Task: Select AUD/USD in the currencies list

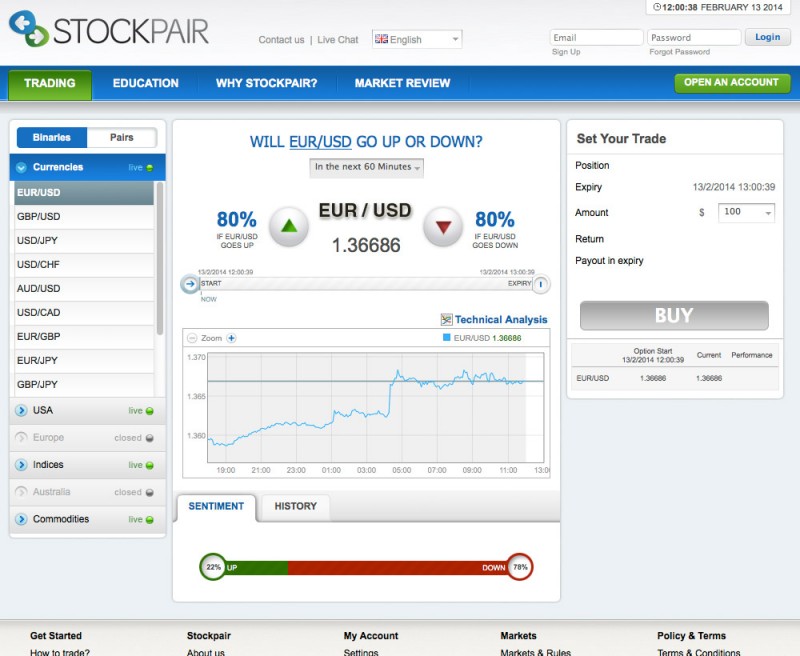Action: pyautogui.click(x=84, y=288)
